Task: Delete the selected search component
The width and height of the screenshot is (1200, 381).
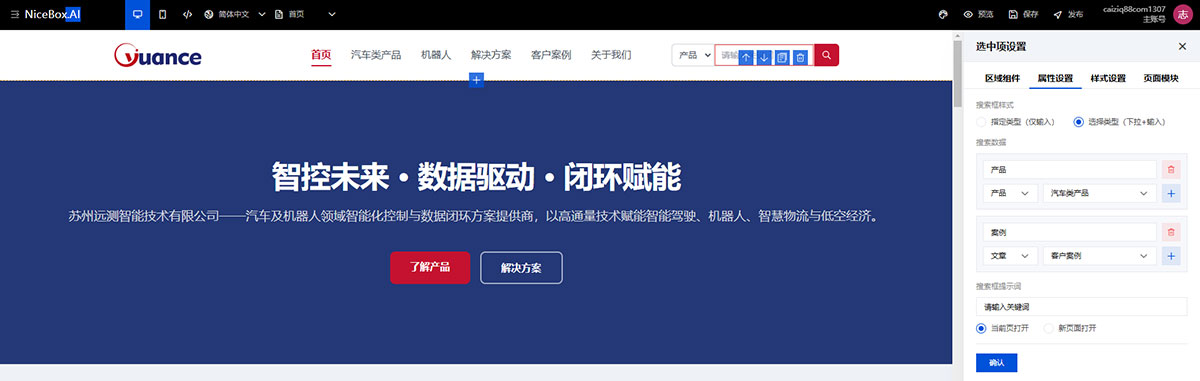Action: [x=800, y=58]
